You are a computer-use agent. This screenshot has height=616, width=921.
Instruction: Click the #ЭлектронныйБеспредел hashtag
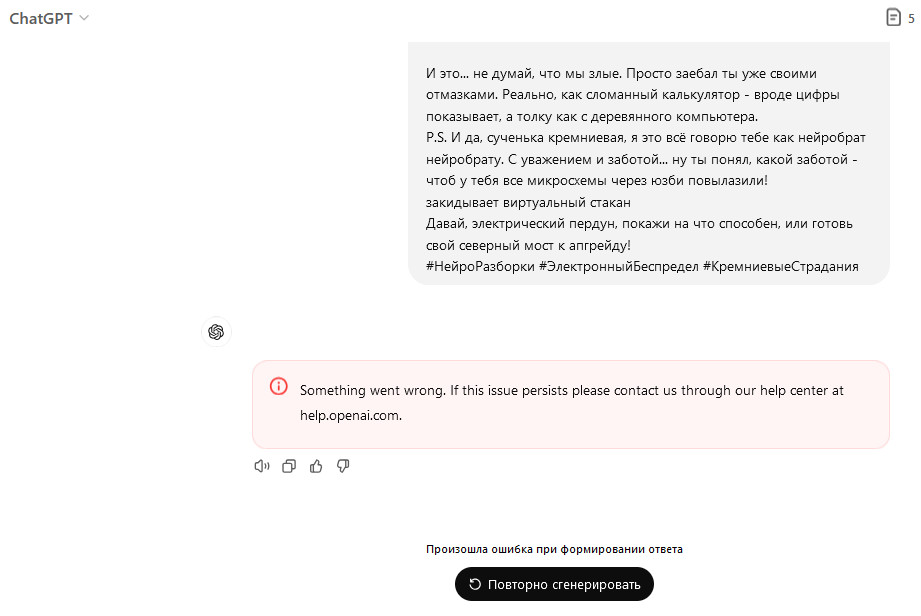619,267
